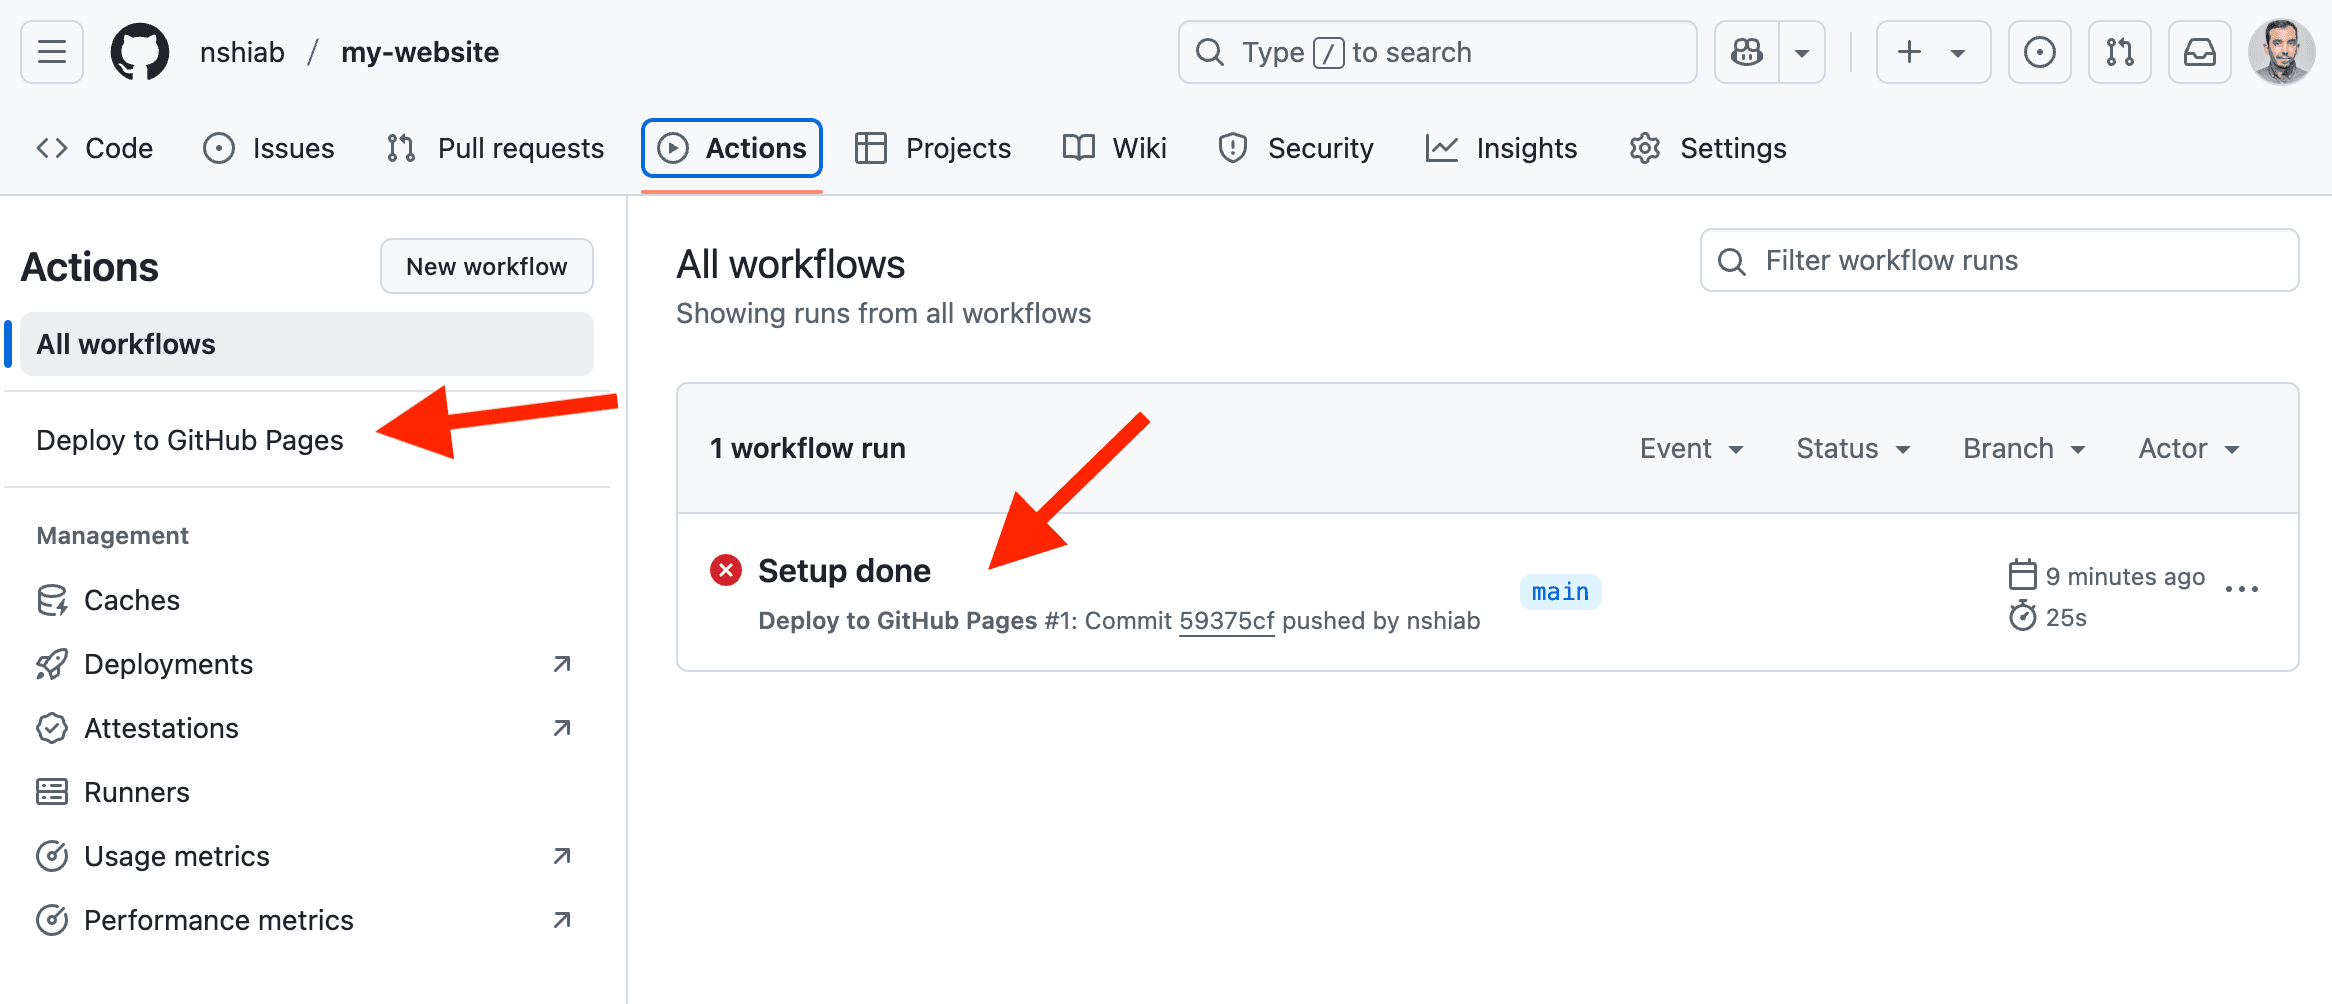The width and height of the screenshot is (2332, 1004).
Task: Switch to the Security tab
Action: coord(1295,148)
